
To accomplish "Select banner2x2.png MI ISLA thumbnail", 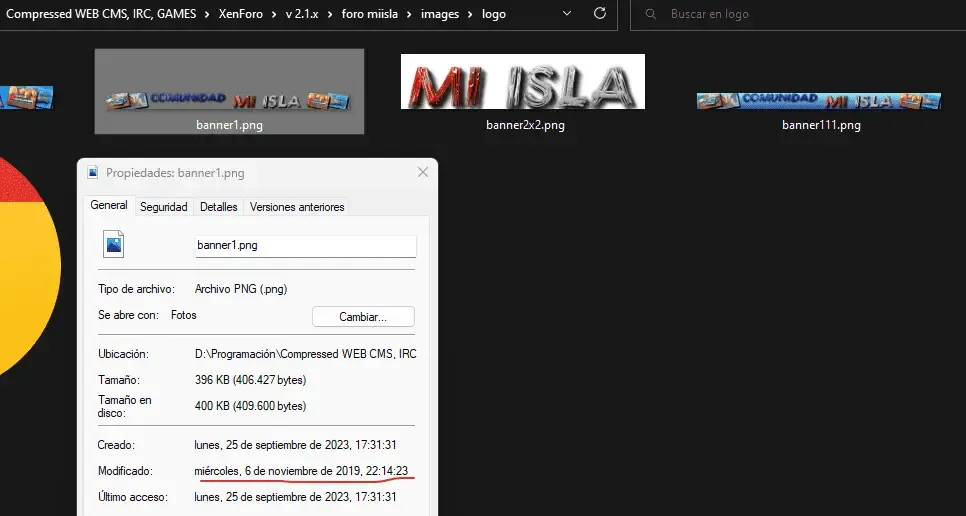I will 523,81.
